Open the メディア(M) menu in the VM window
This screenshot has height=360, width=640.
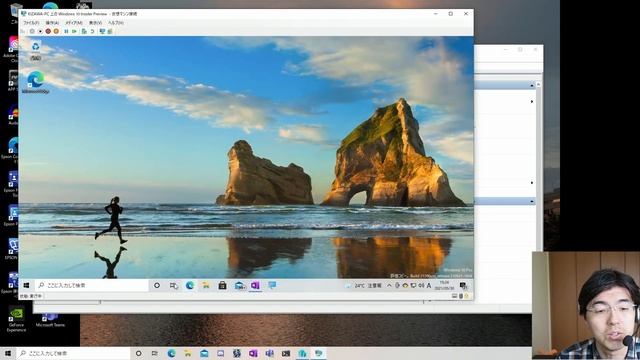click(x=74, y=23)
